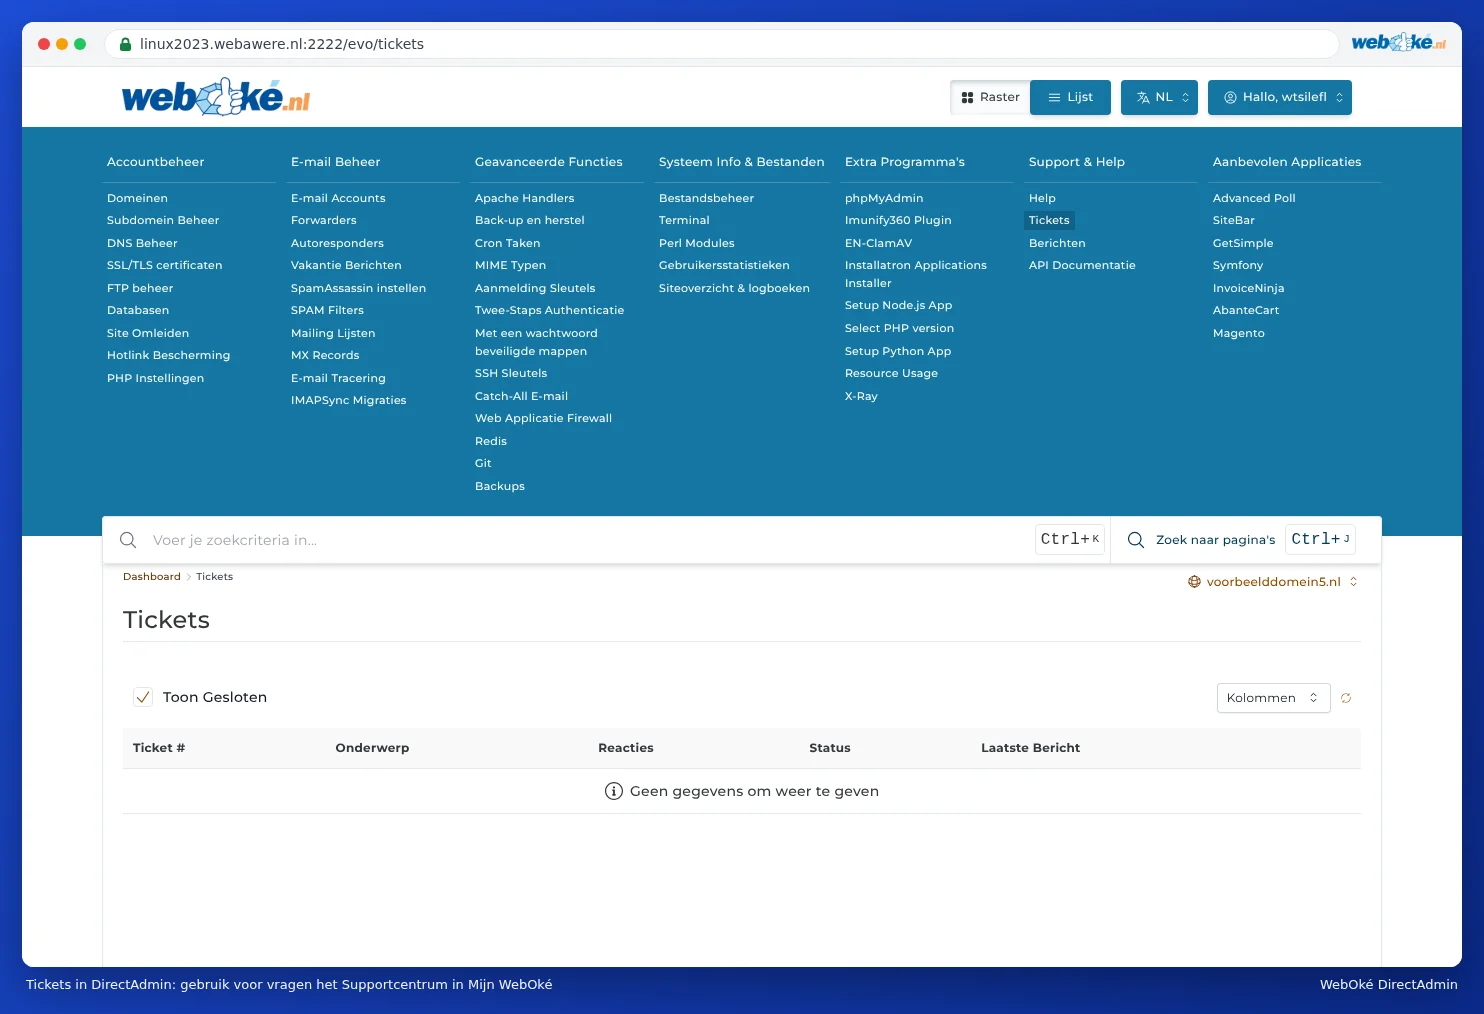The width and height of the screenshot is (1484, 1014).
Task: Open SSL/TLS certificaten link
Action: click(x=165, y=265)
